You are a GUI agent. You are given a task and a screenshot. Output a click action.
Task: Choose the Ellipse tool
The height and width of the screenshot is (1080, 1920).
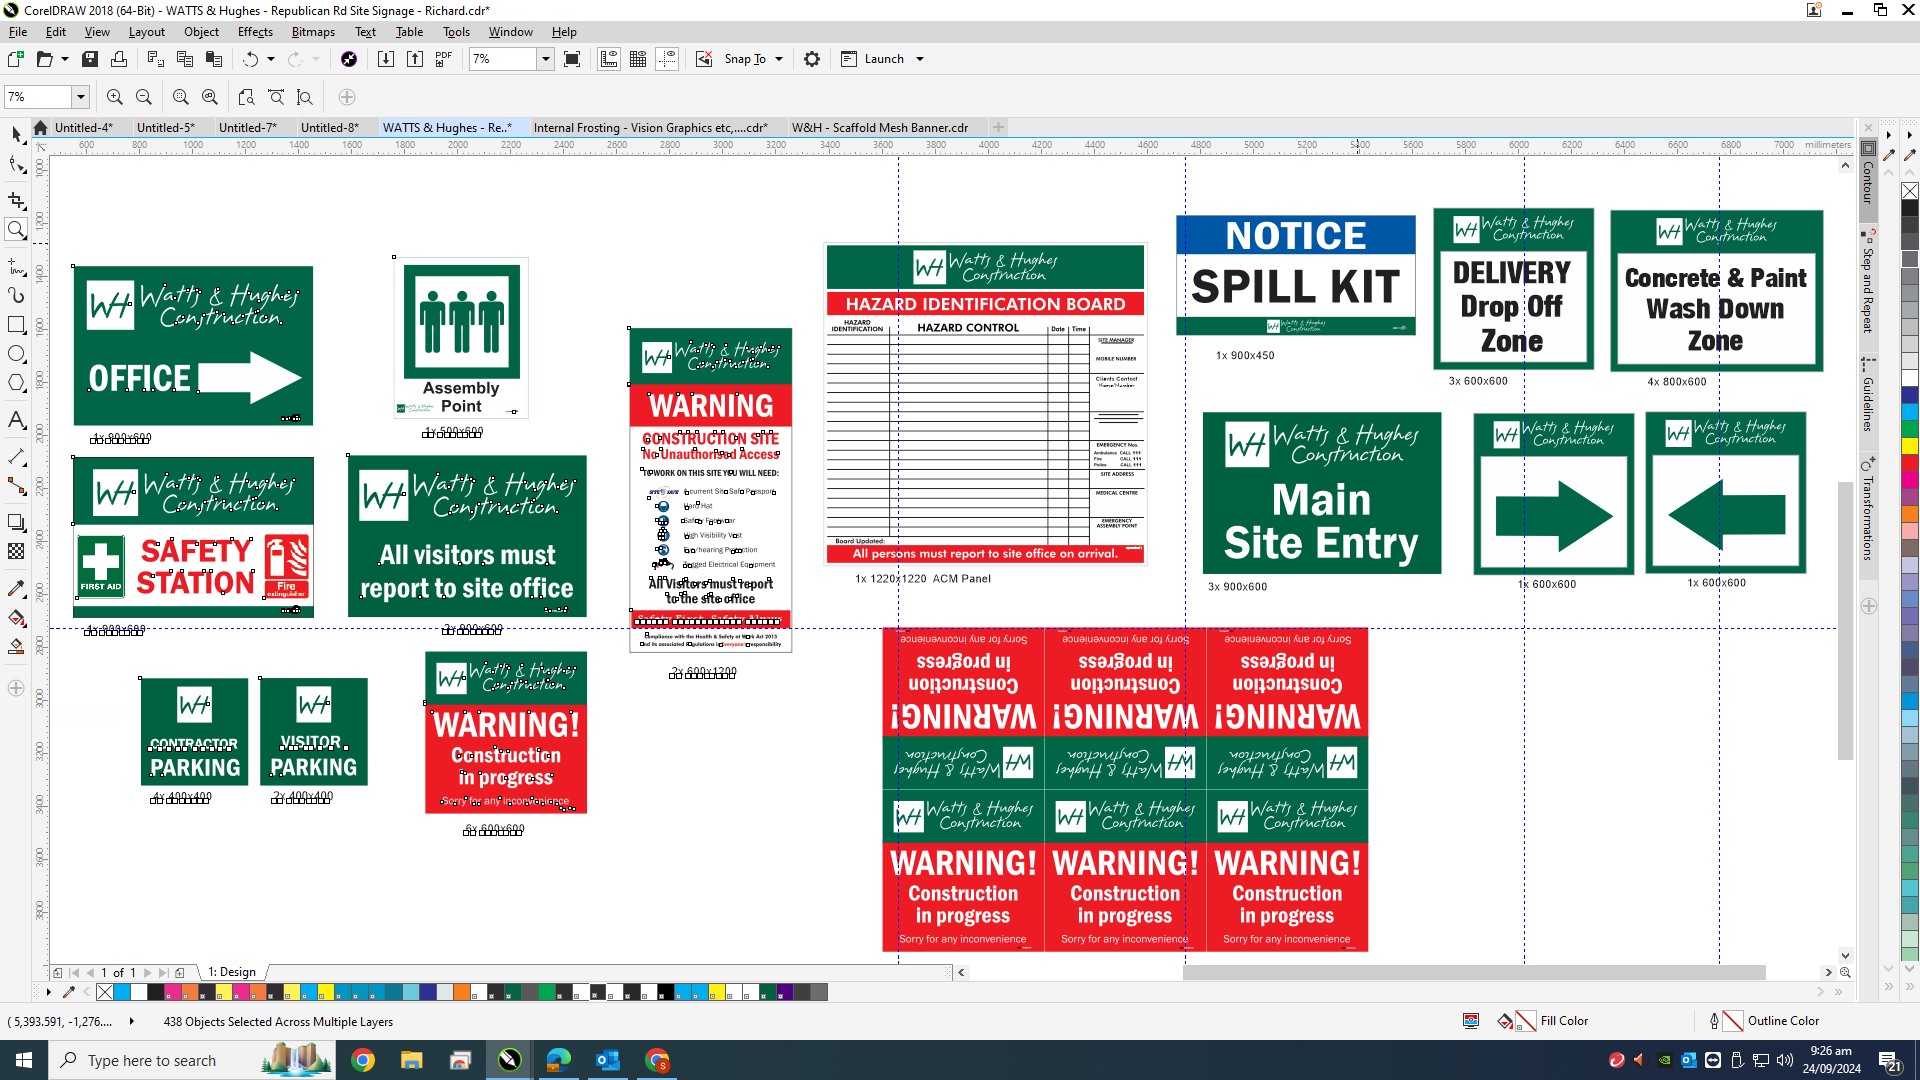coord(16,354)
